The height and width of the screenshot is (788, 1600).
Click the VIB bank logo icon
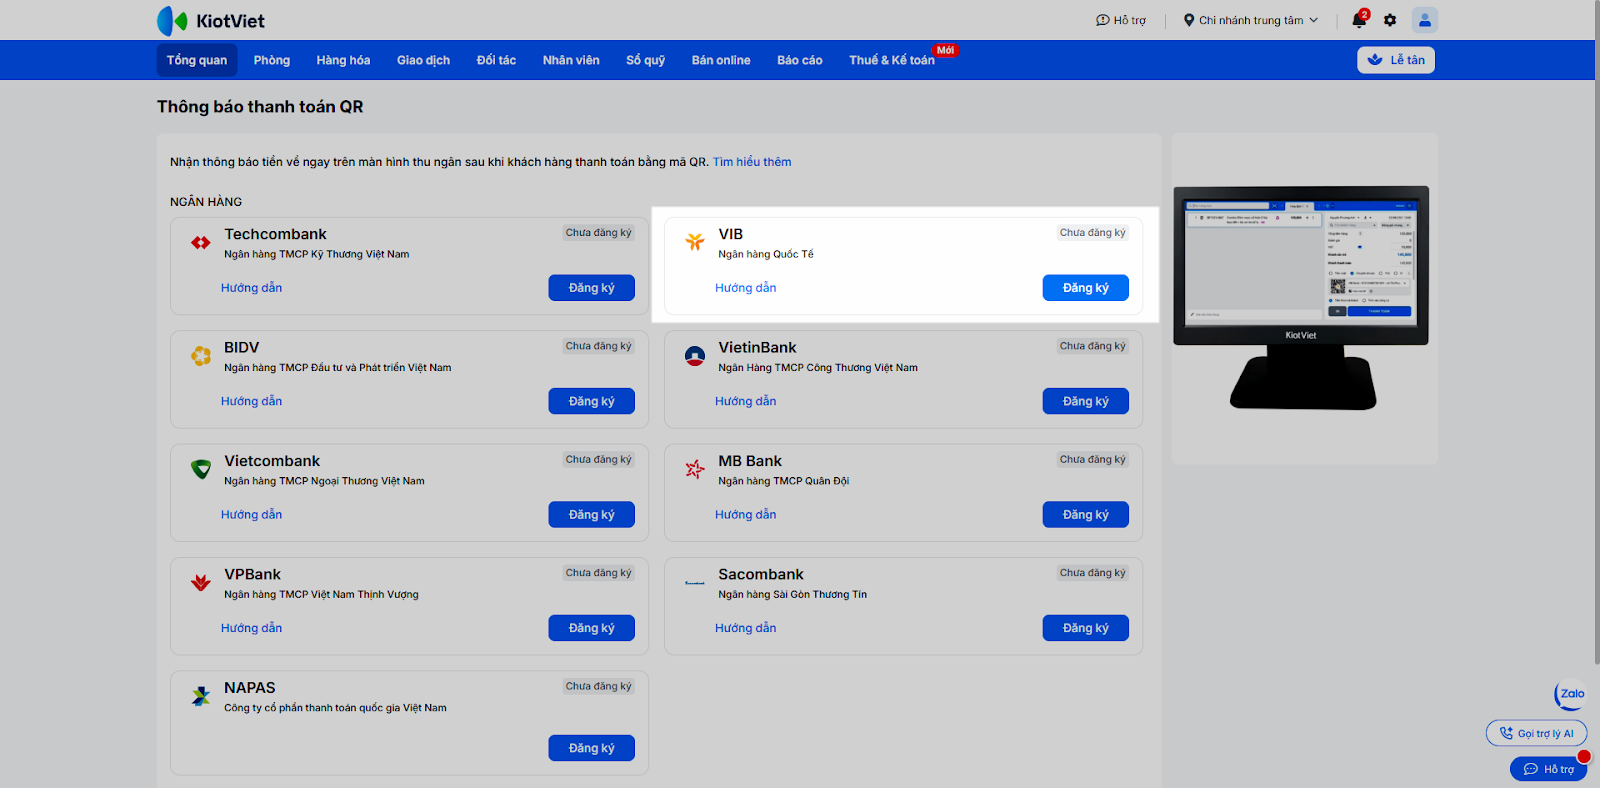[695, 242]
